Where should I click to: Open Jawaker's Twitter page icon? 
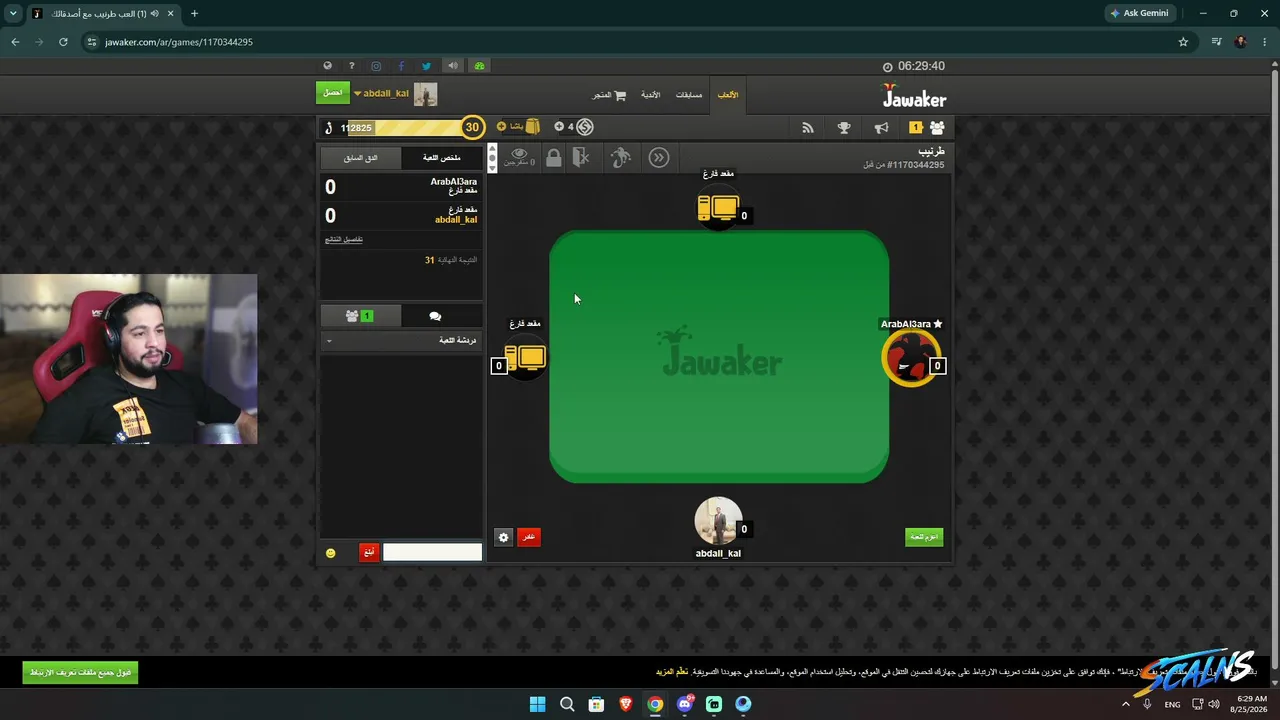(426, 66)
